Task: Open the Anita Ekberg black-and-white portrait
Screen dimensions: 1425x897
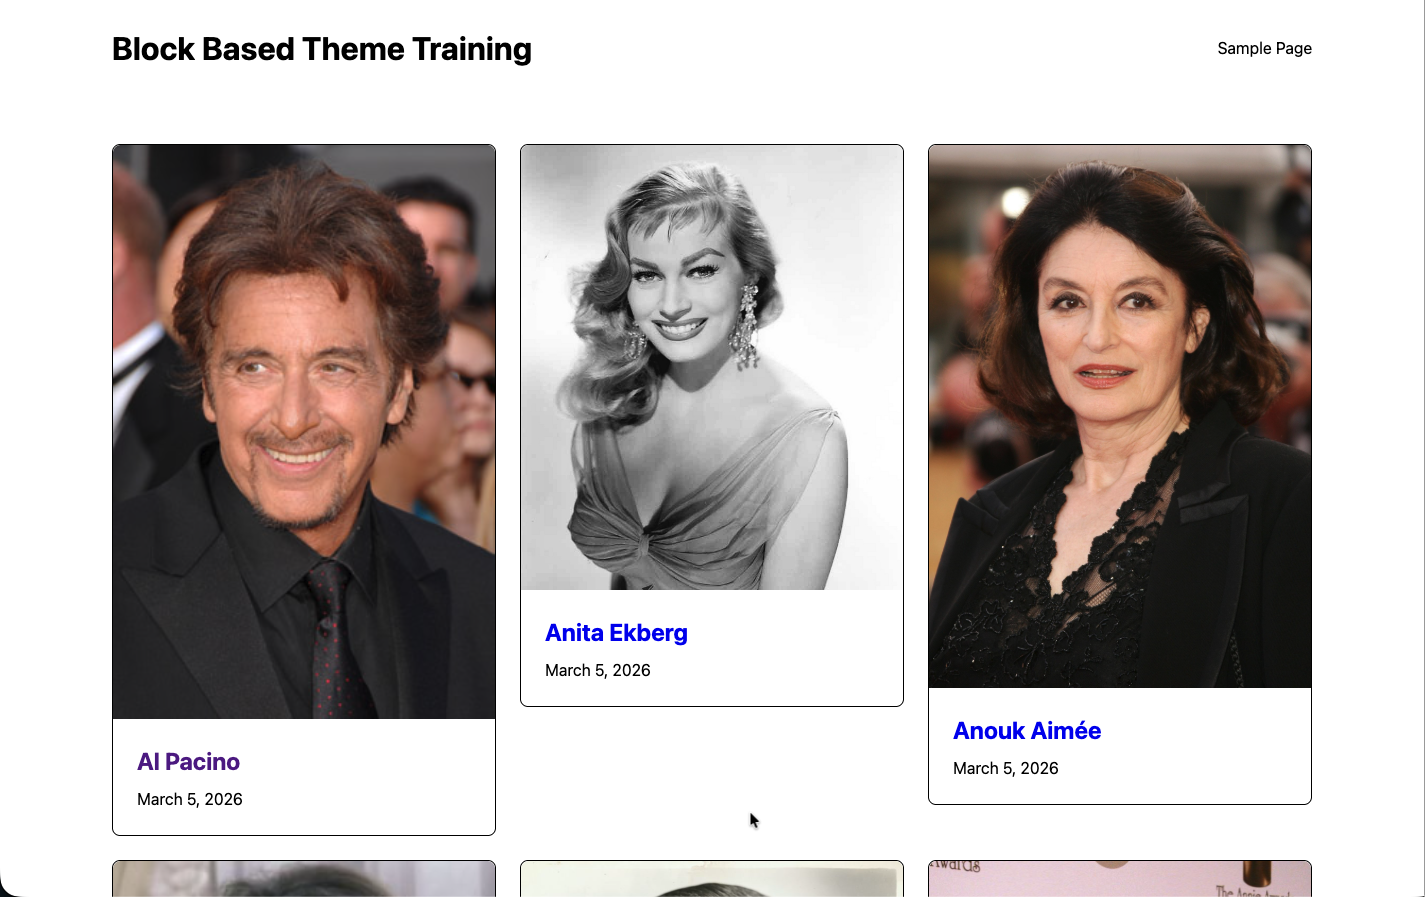Action: click(x=711, y=366)
